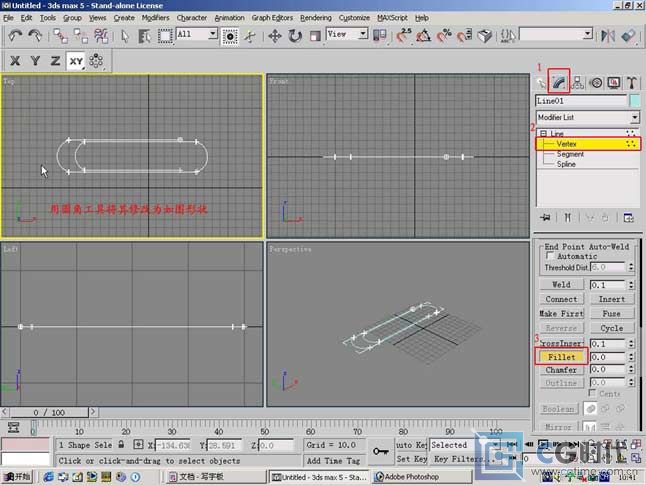Open the MAXScript menu
This screenshot has width=646, height=485.
click(392, 18)
